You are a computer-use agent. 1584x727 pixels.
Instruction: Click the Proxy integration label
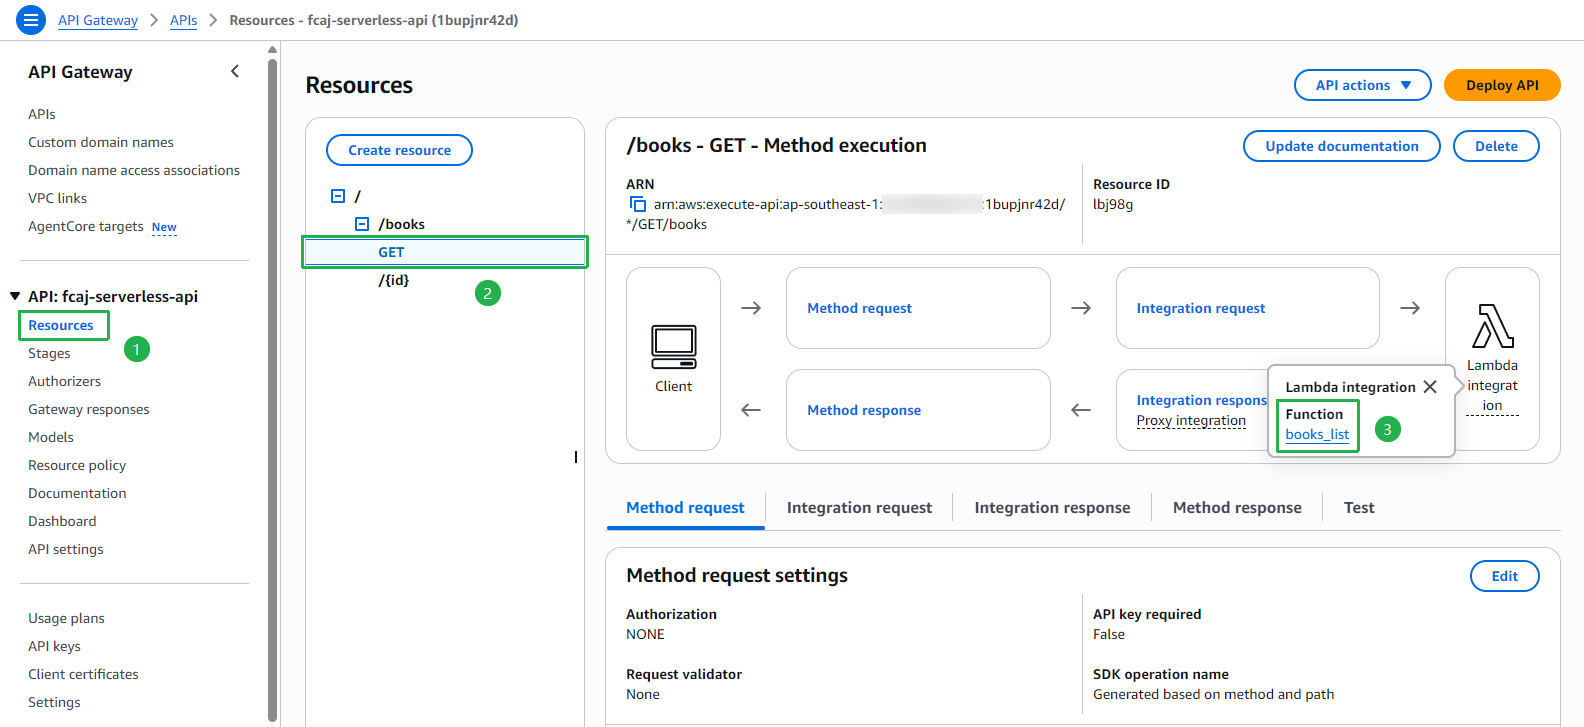1191,420
